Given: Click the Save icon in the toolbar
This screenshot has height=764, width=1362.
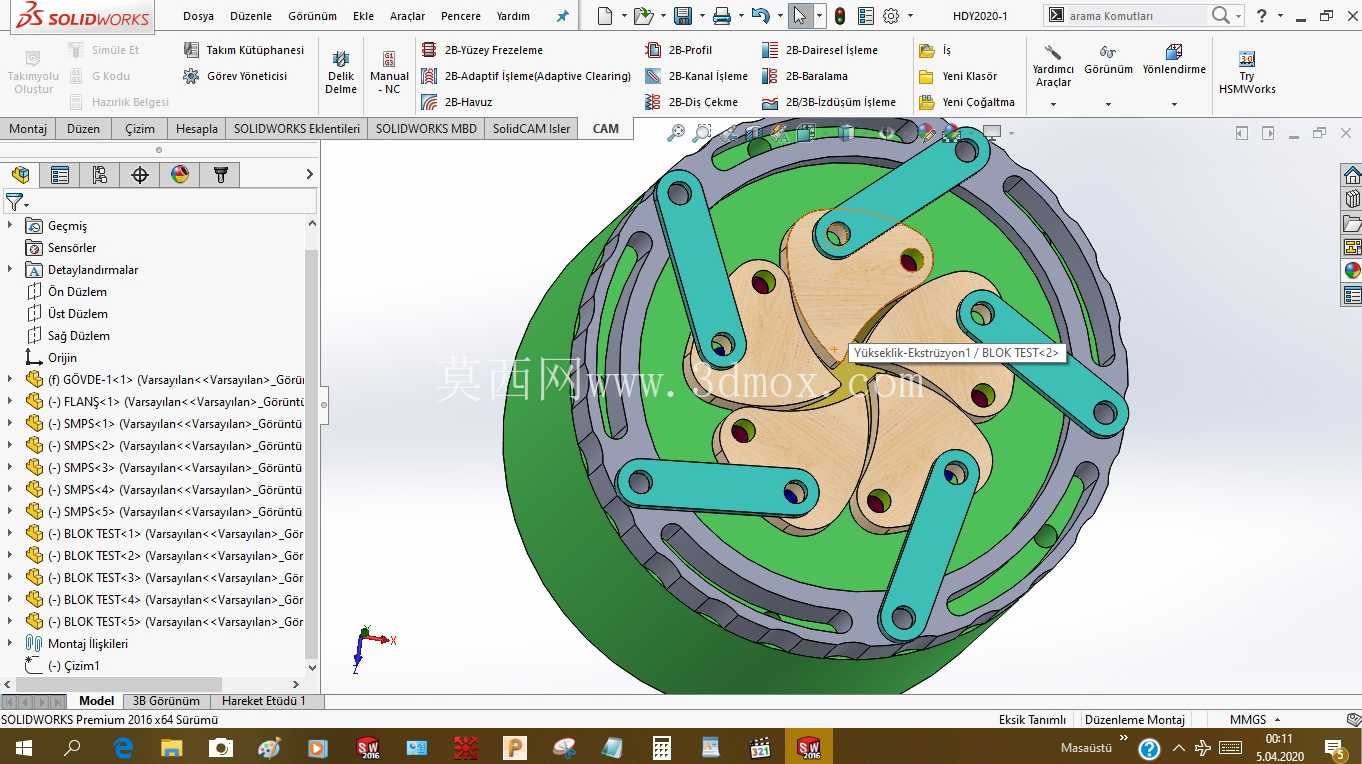Looking at the screenshot, I should (683, 16).
